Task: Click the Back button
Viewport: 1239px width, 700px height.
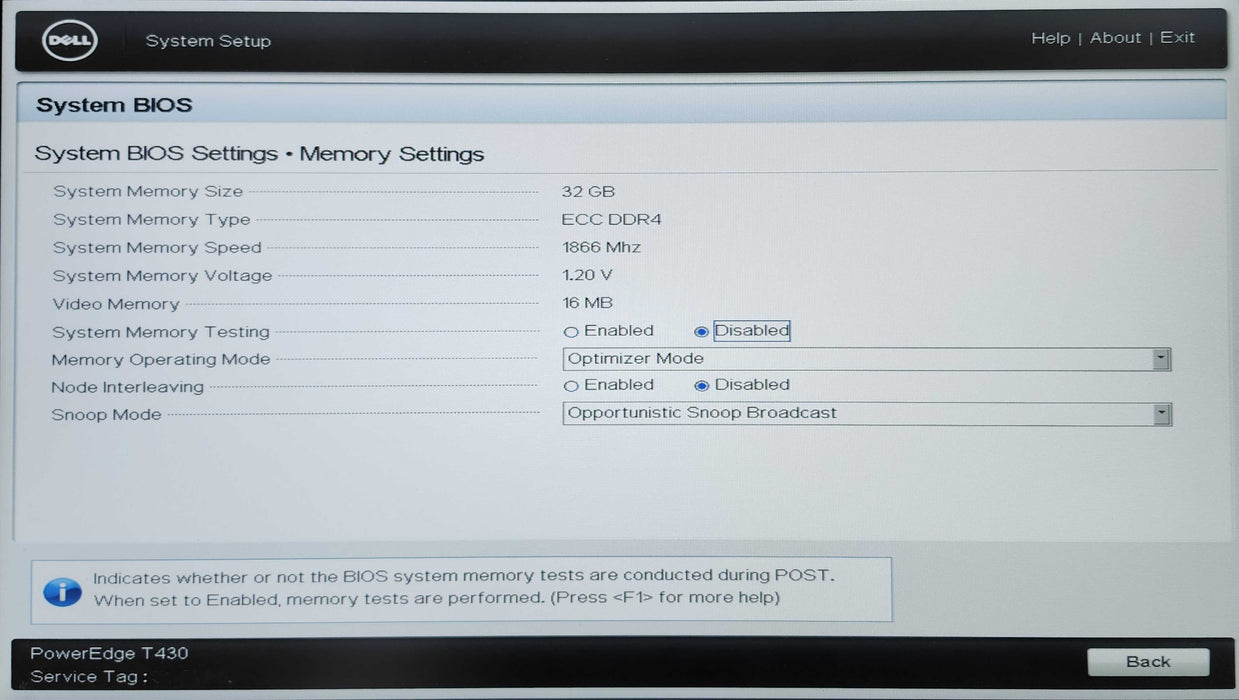Action: tap(1148, 661)
